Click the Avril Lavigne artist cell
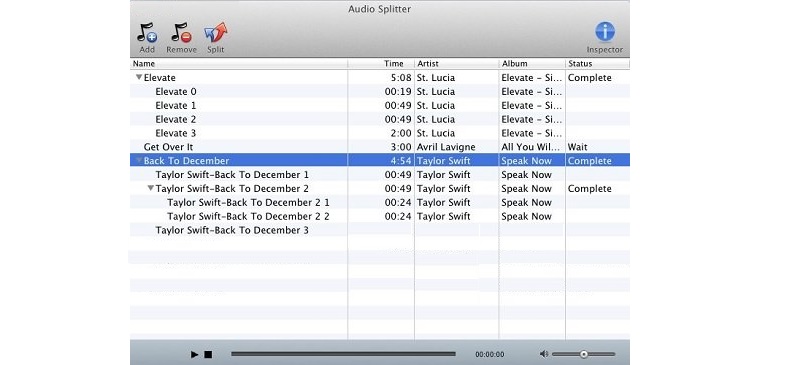This screenshot has width=800, height=365. pyautogui.click(x=446, y=147)
